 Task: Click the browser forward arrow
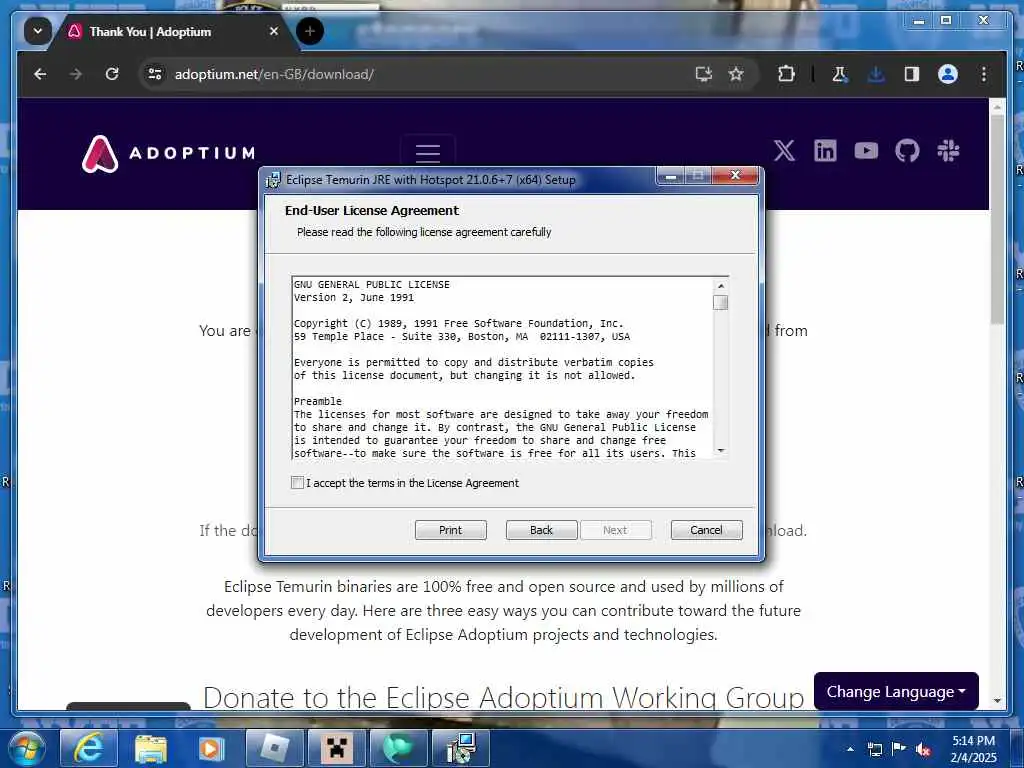(x=76, y=74)
